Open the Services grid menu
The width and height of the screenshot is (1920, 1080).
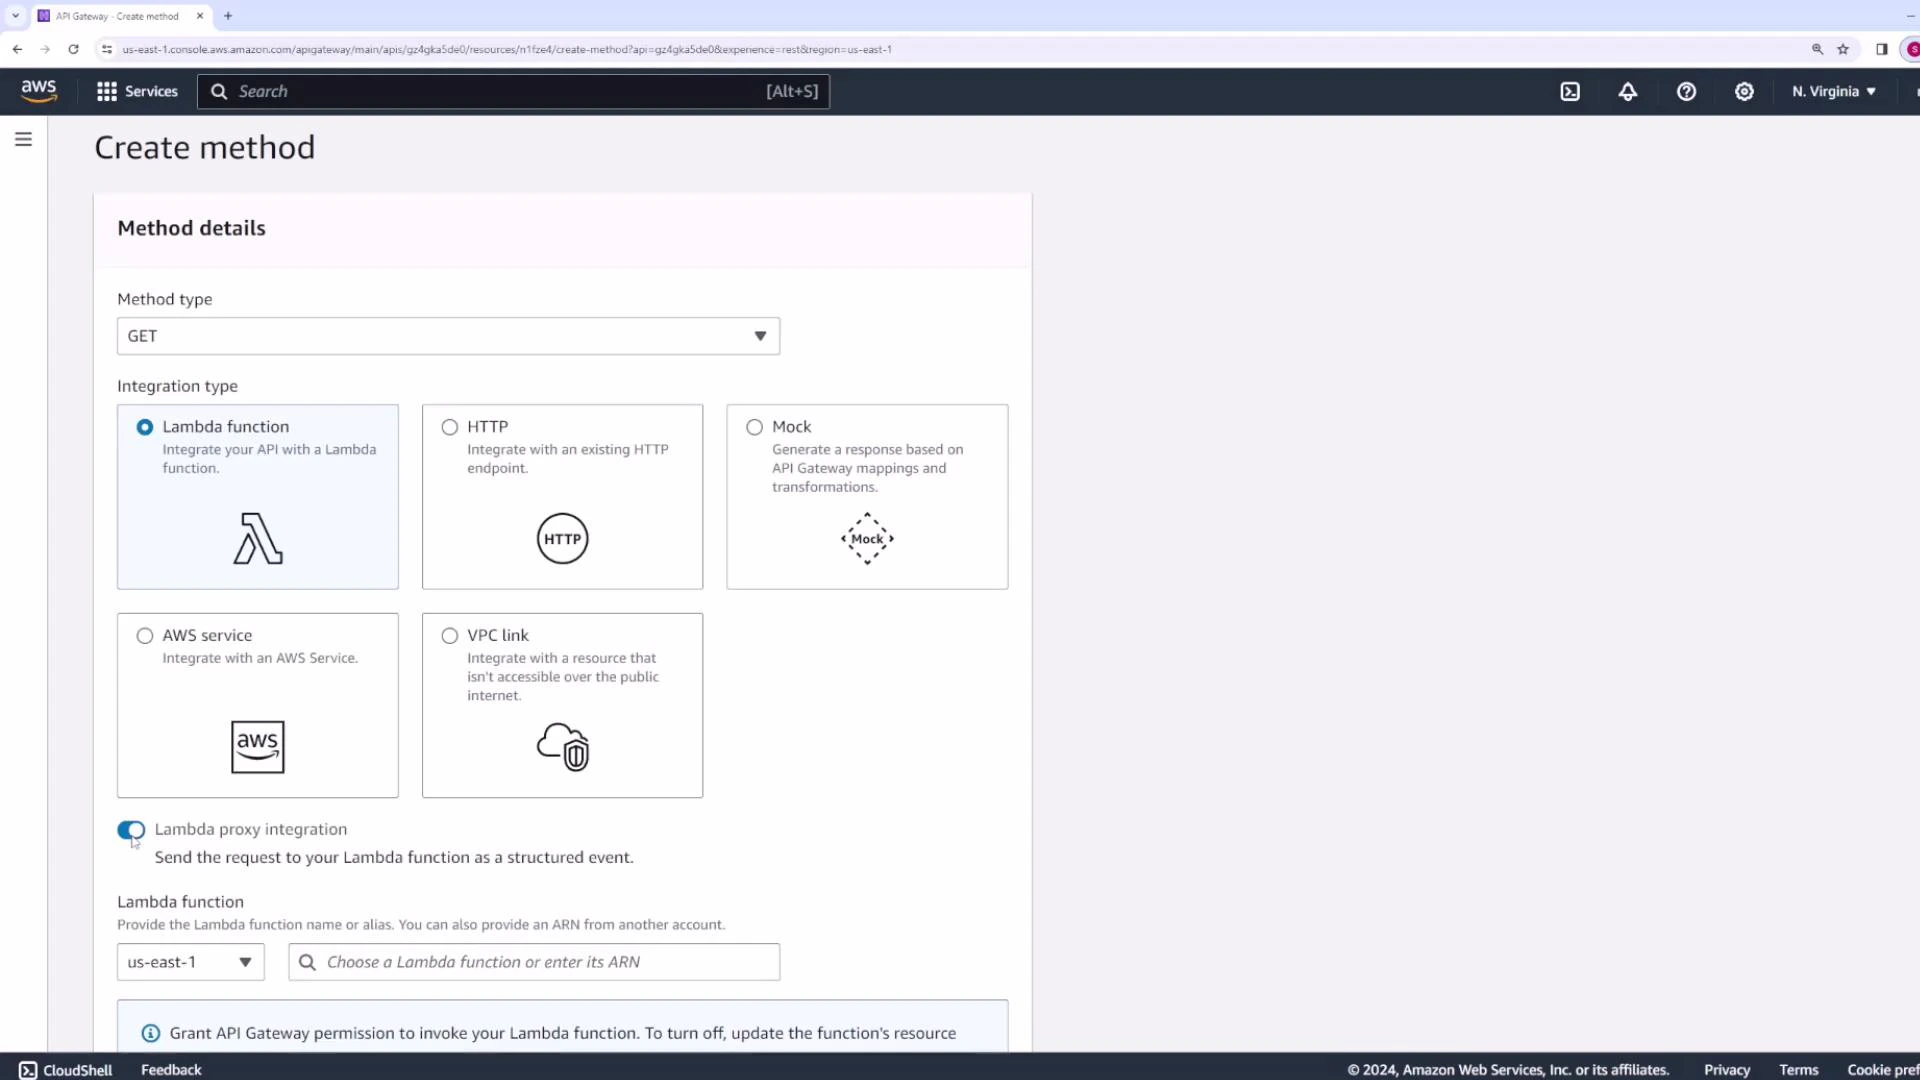coord(136,91)
